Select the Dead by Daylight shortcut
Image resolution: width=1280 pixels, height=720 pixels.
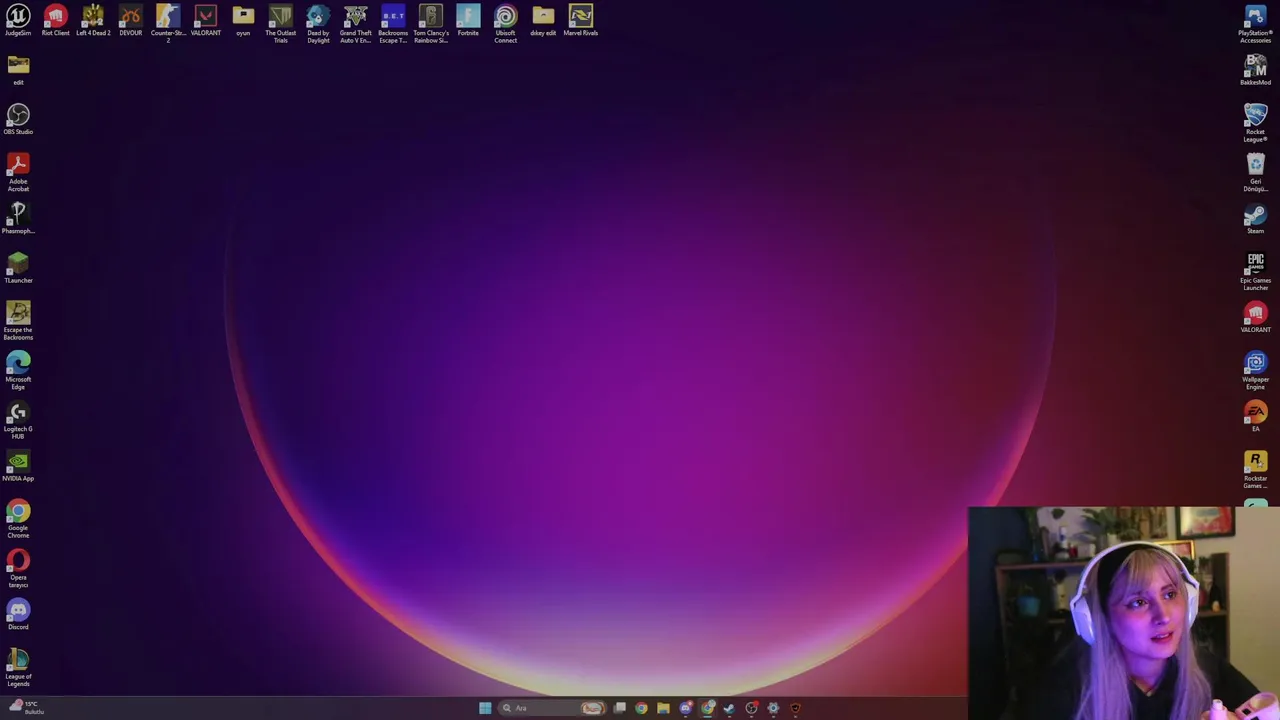coord(318,24)
